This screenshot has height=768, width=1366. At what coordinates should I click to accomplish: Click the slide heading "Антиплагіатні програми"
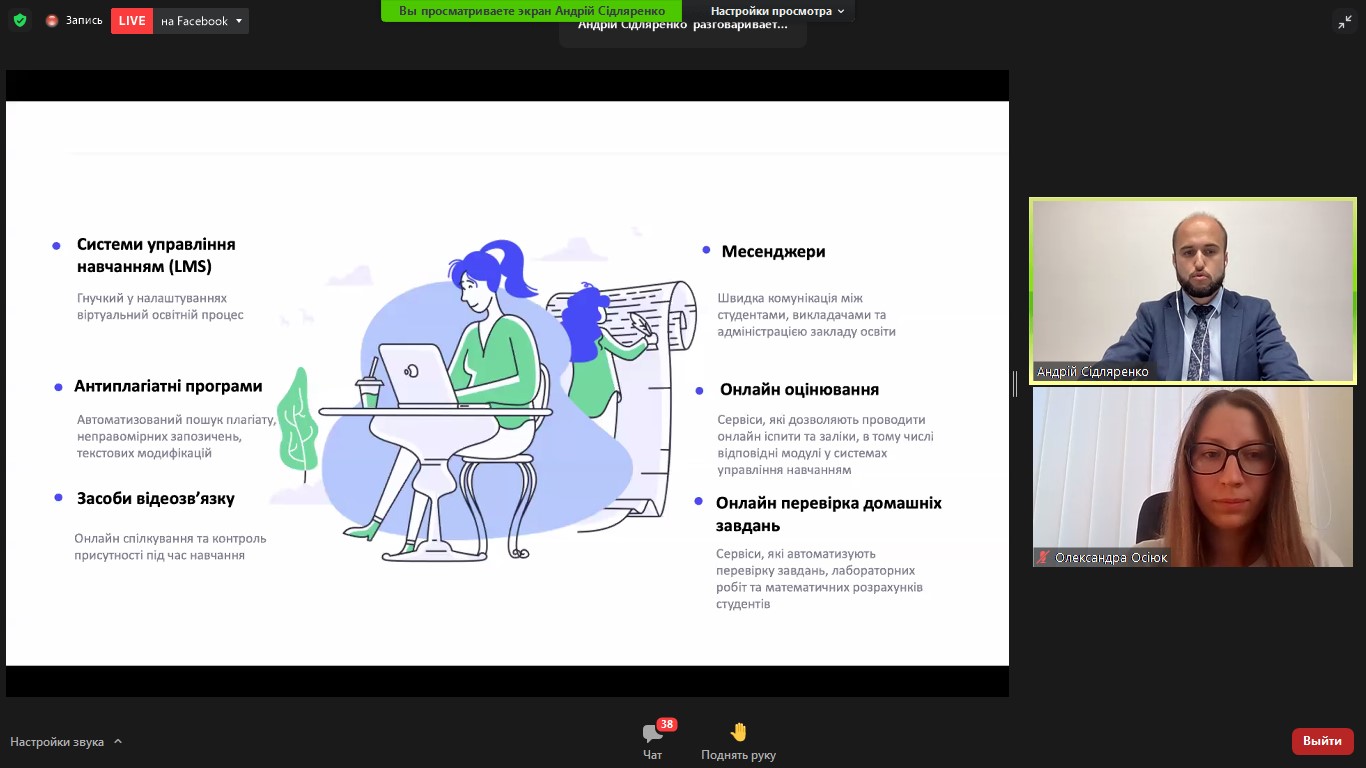[168, 386]
